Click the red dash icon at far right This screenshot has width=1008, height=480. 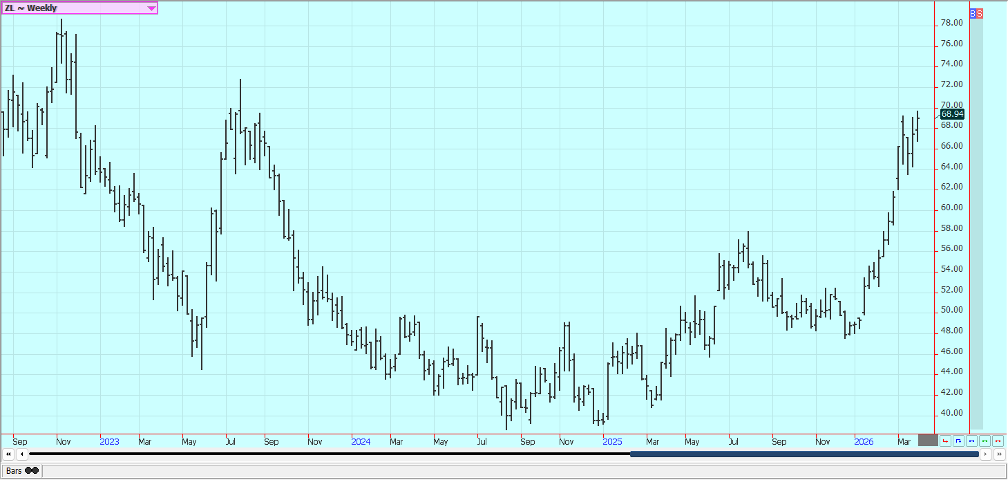998,440
